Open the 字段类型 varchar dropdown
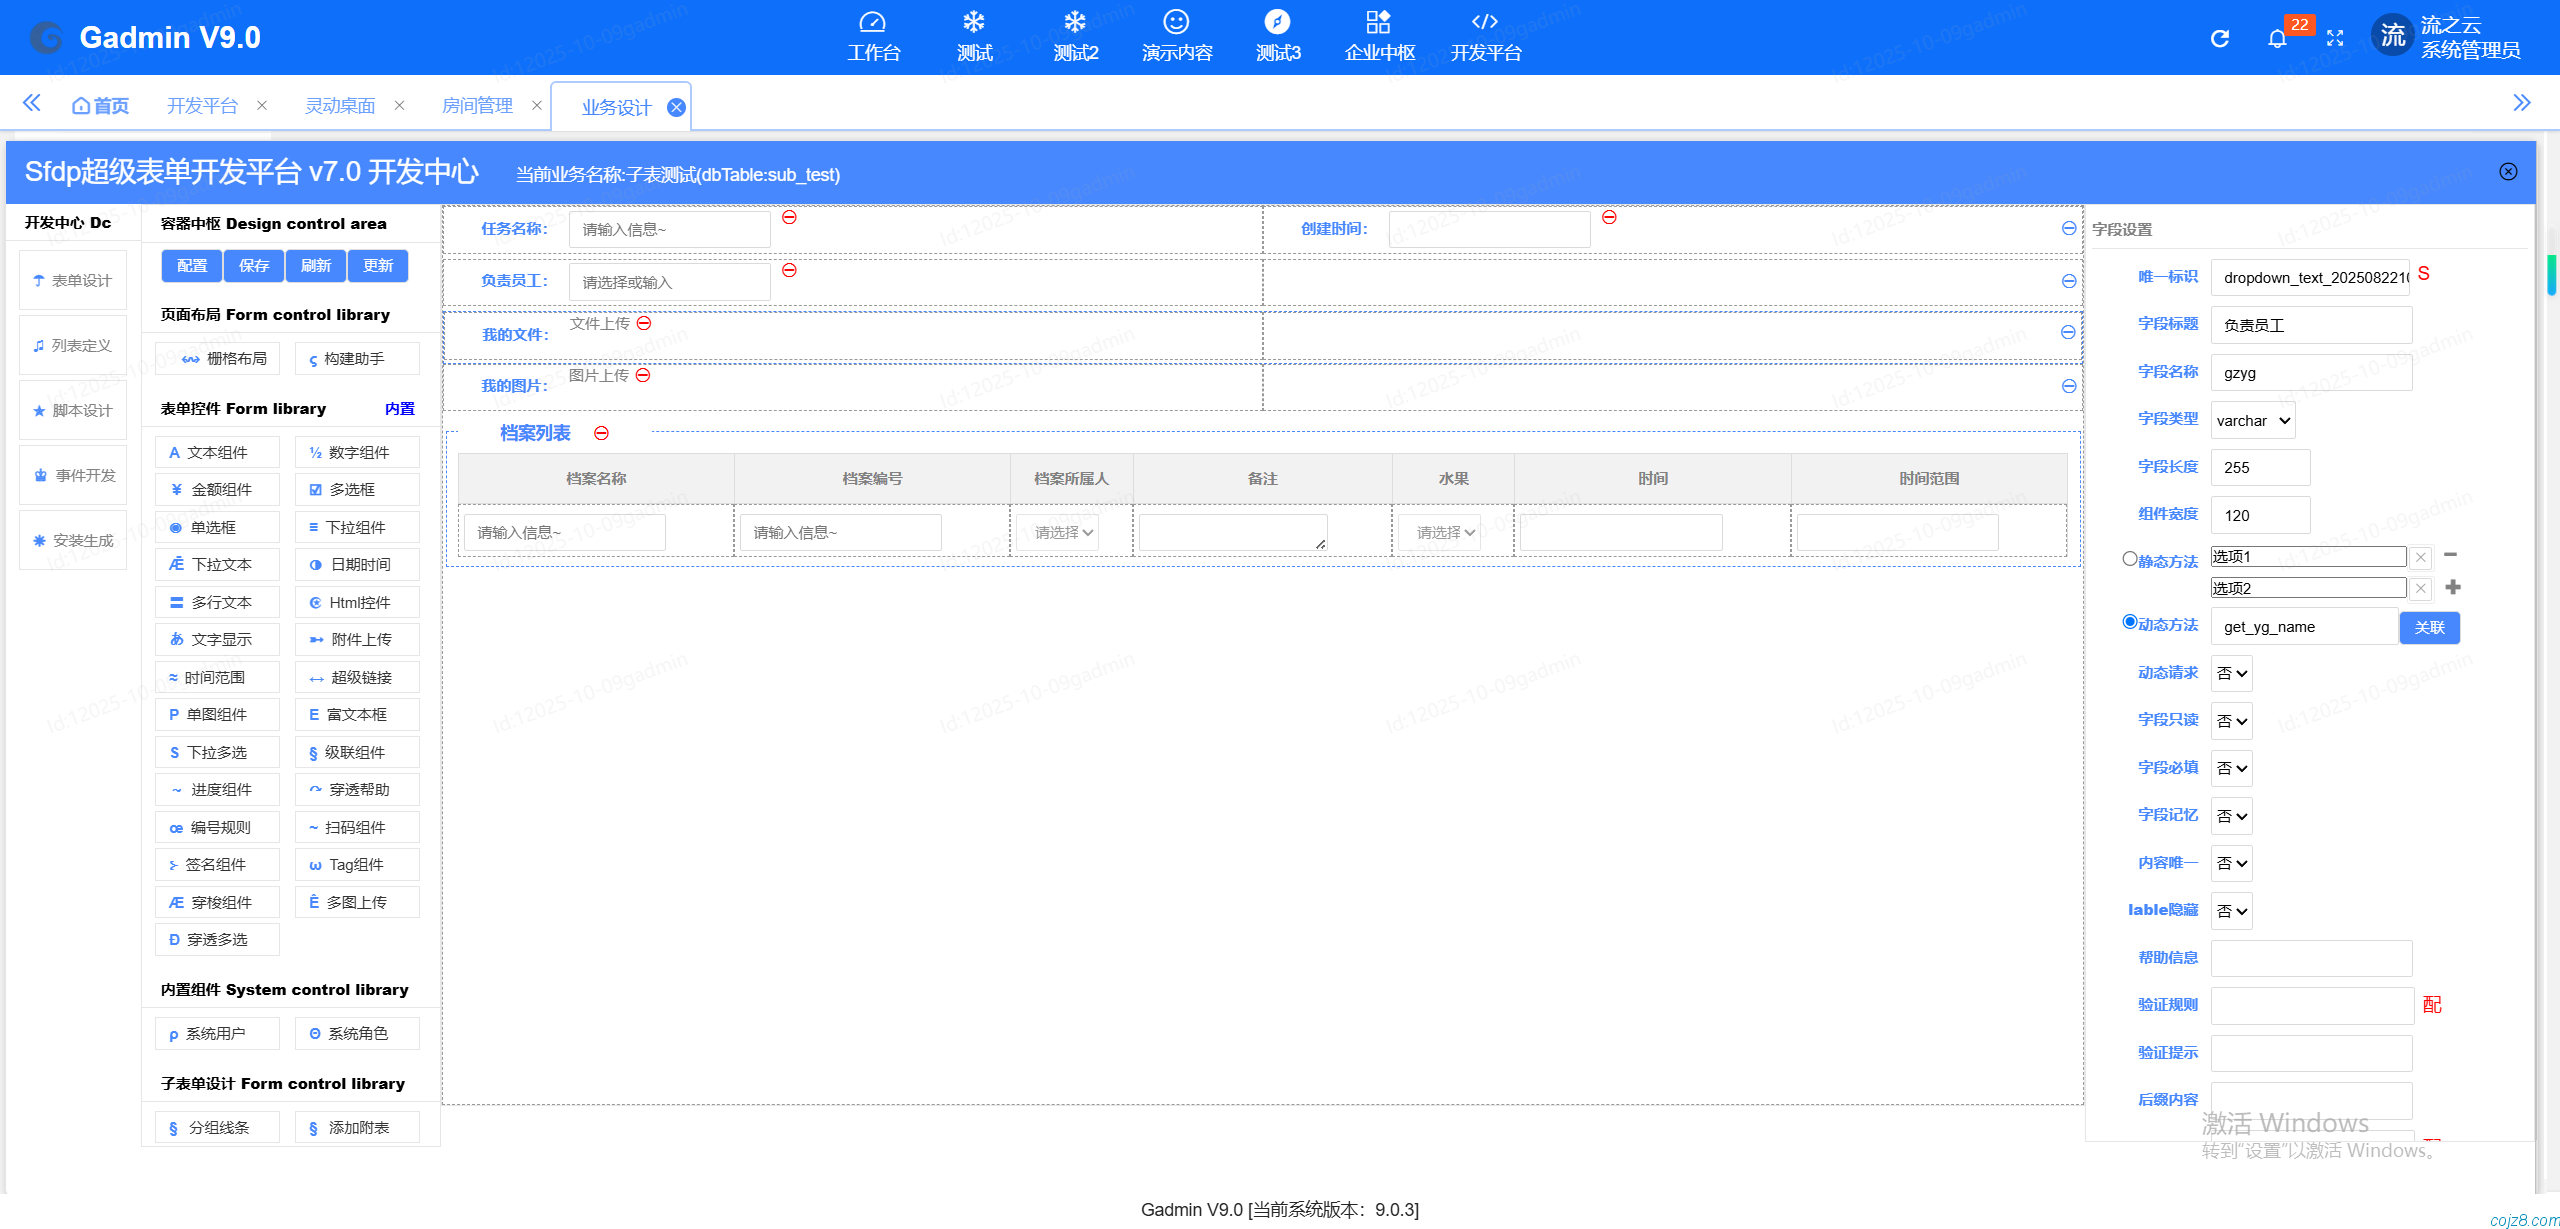Image resolution: width=2560 pixels, height=1229 pixels. [2252, 421]
